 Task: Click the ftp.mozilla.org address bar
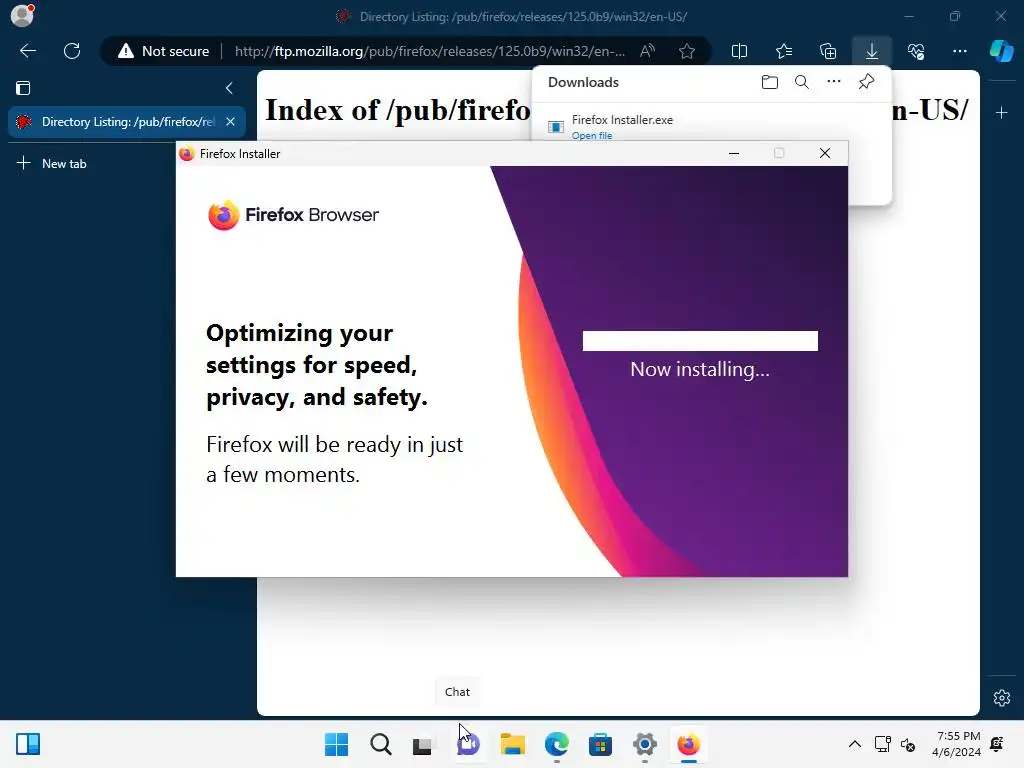coord(430,51)
